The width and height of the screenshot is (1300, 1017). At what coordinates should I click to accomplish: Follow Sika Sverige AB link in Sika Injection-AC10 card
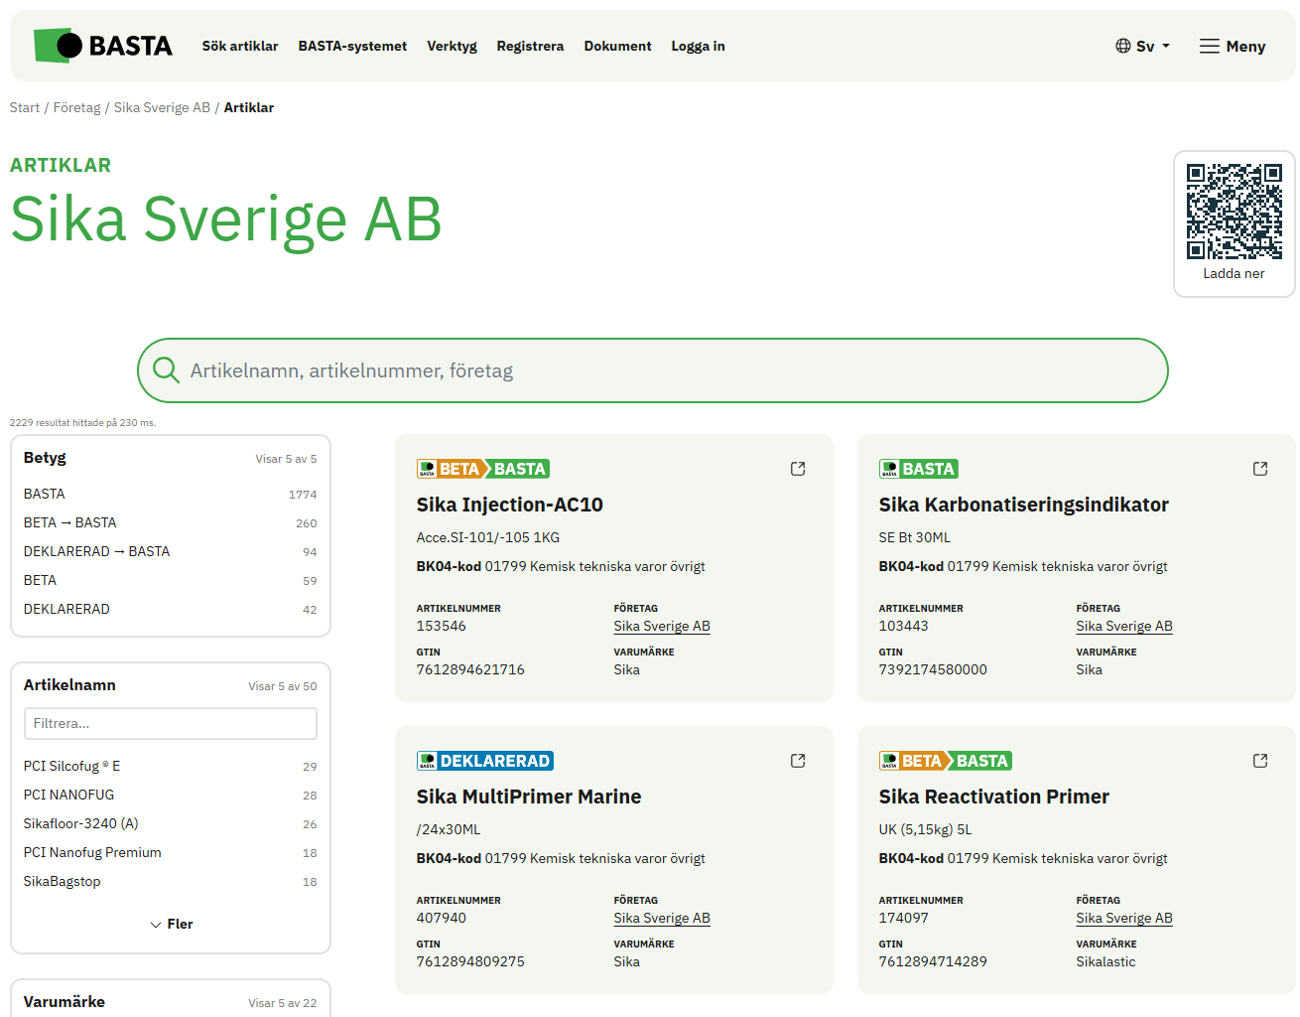point(661,627)
